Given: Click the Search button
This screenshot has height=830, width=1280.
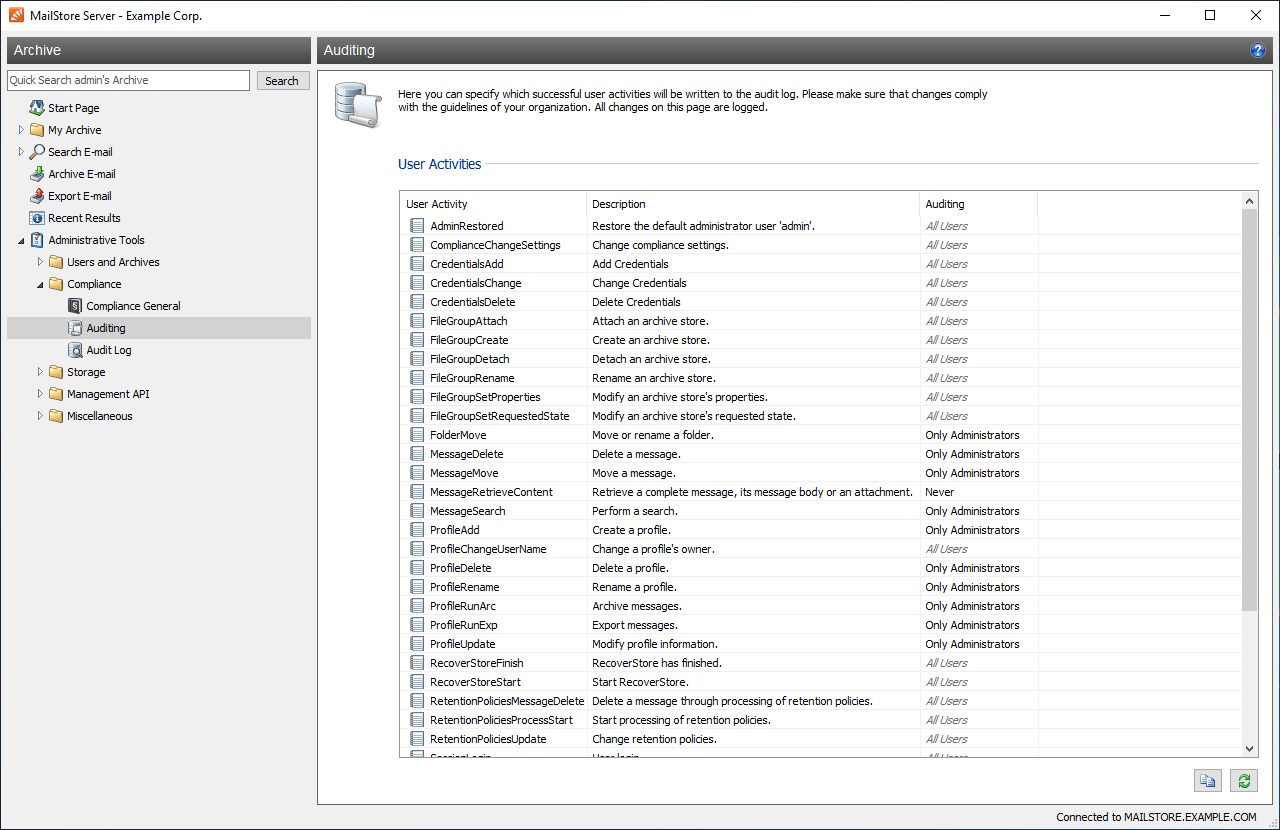Looking at the screenshot, I should coord(282,81).
